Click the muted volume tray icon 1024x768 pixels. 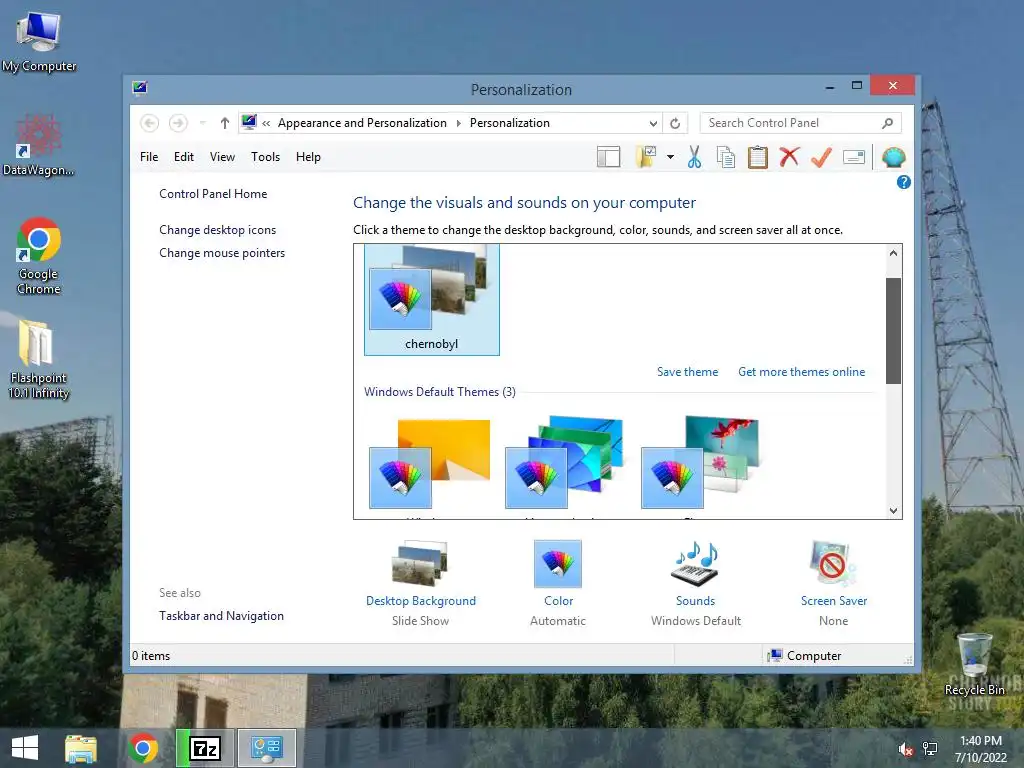coord(905,749)
